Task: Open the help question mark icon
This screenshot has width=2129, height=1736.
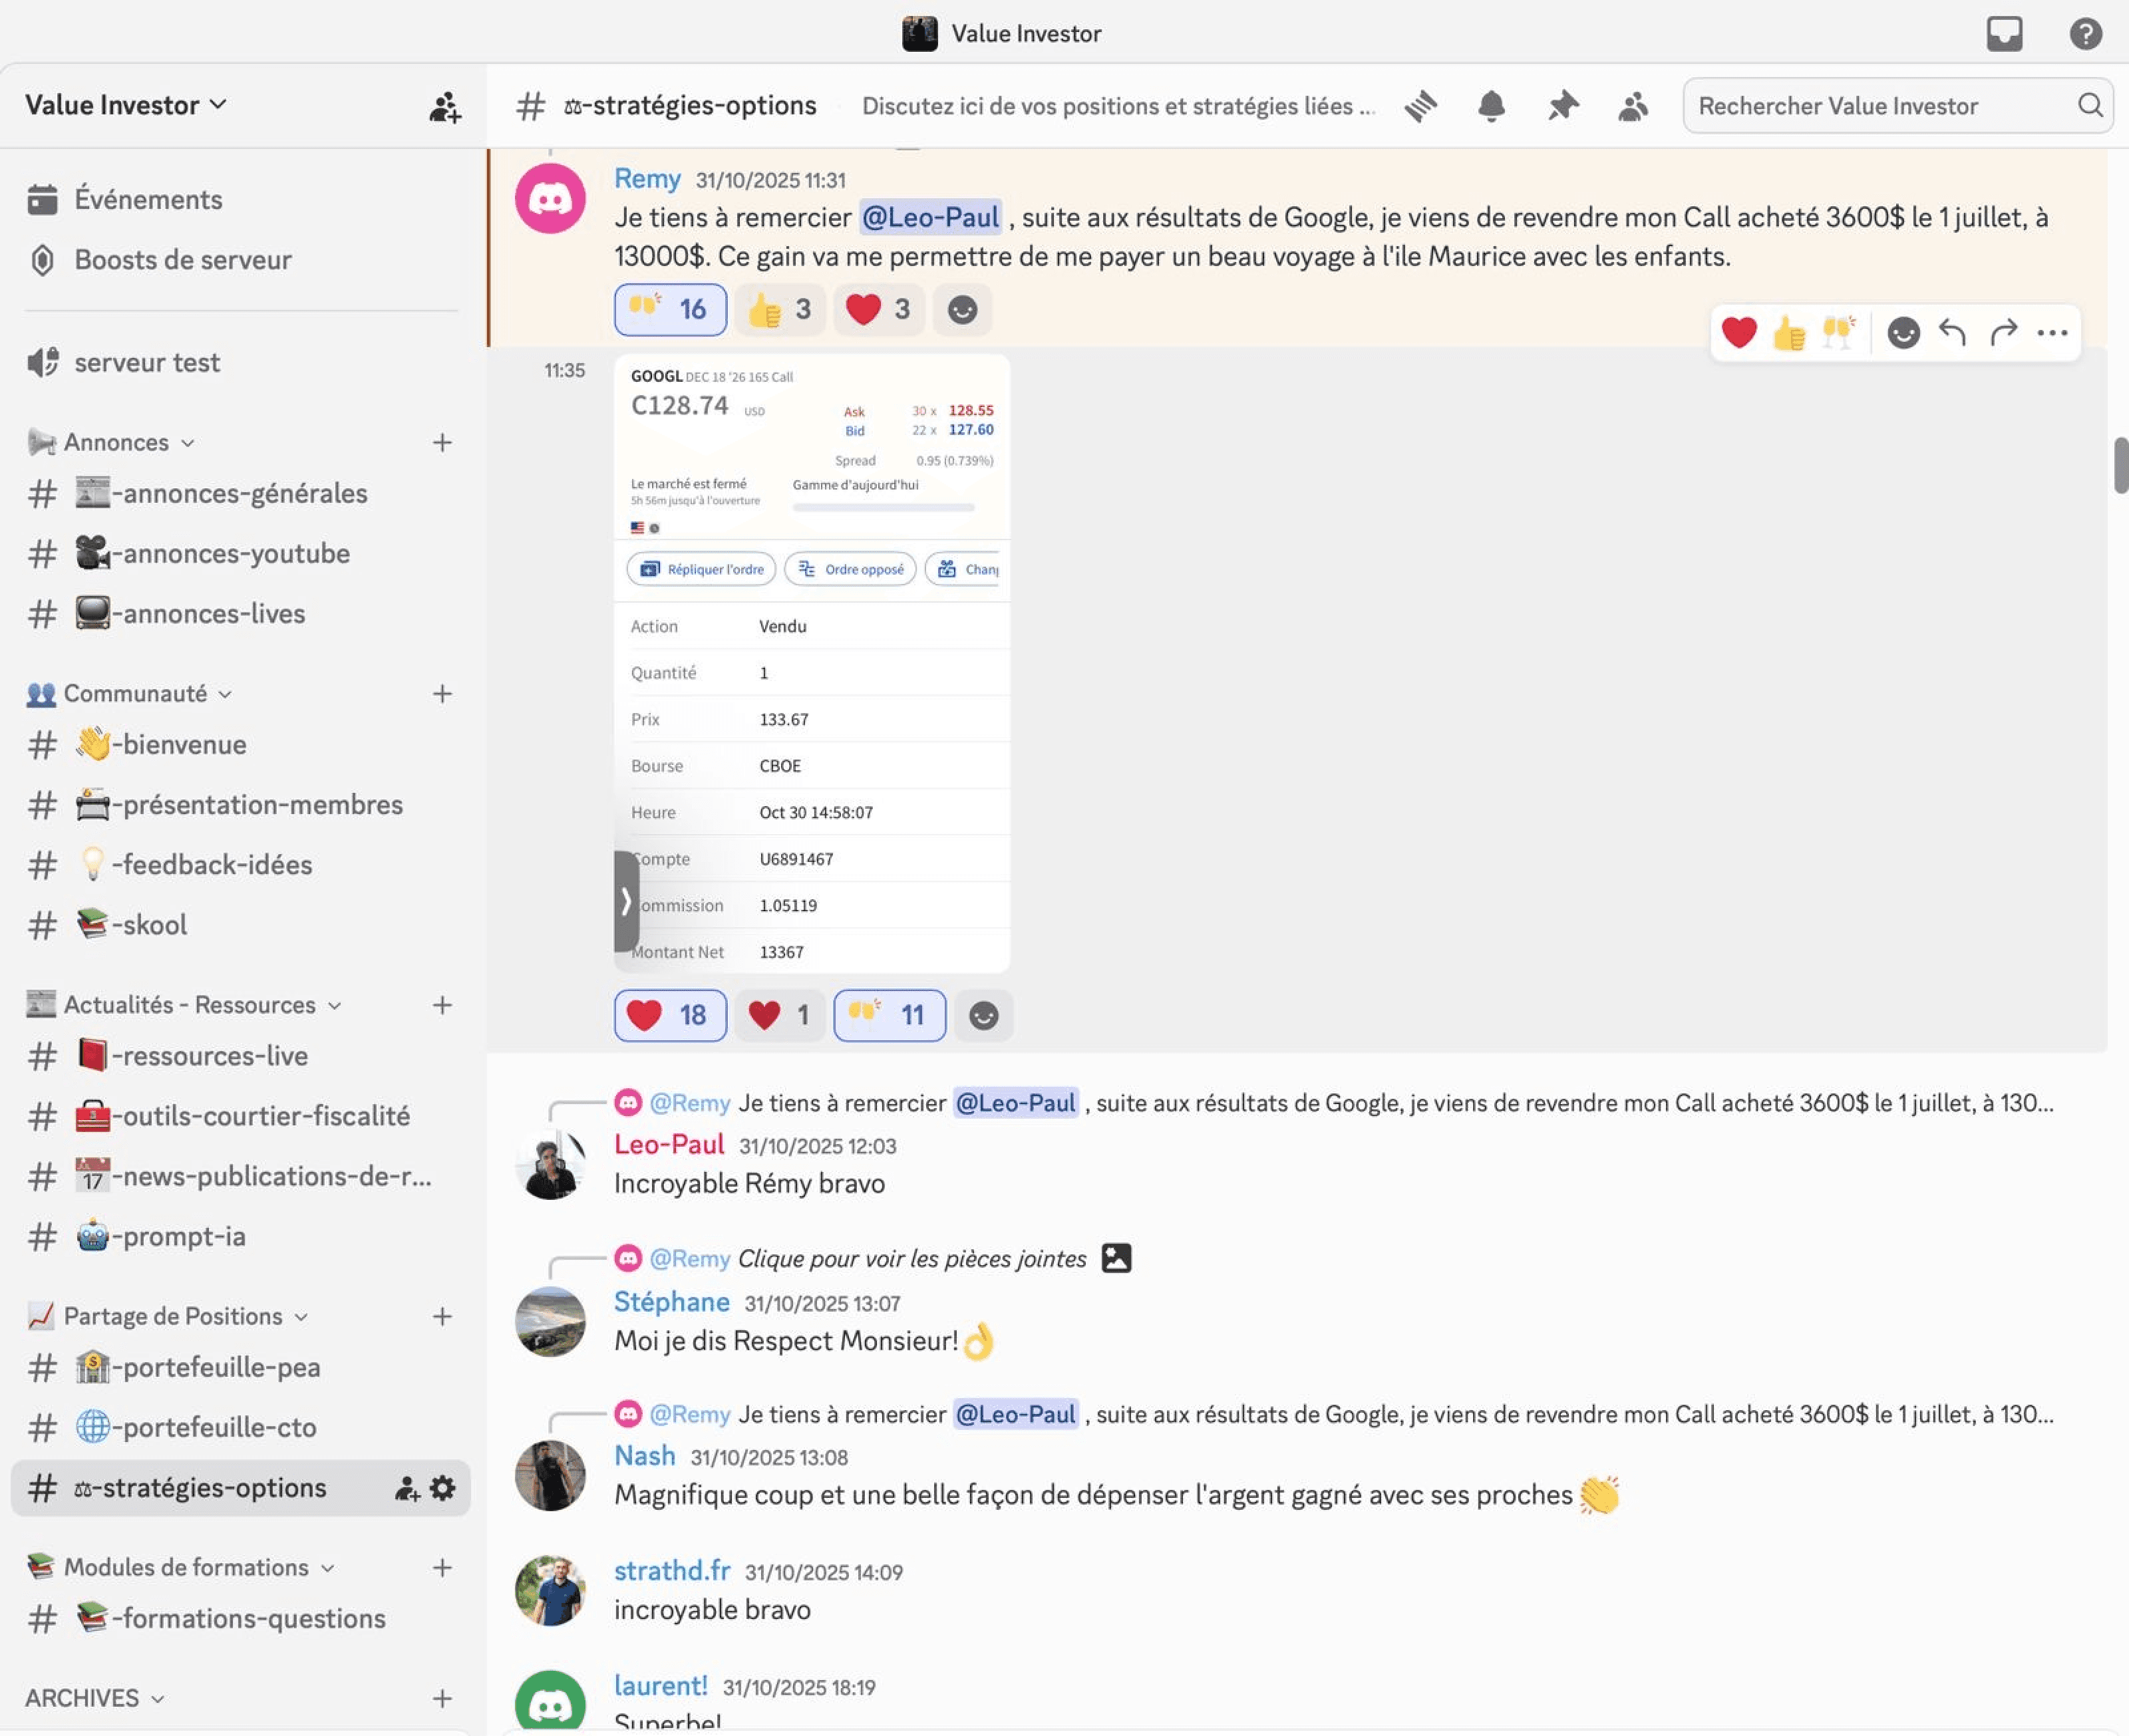Action: [2085, 34]
